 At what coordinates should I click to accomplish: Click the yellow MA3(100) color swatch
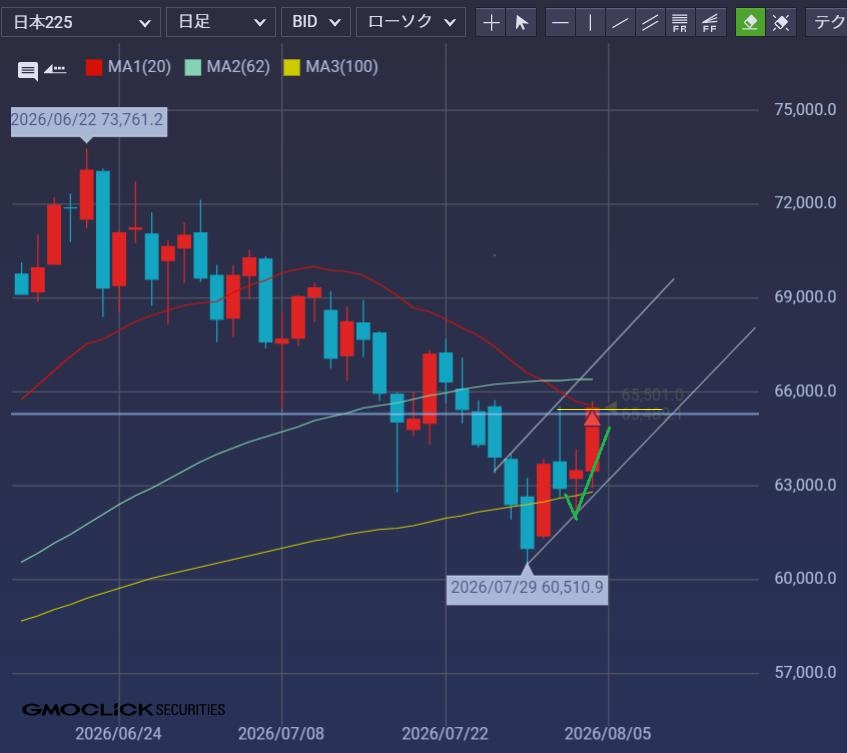pos(292,68)
